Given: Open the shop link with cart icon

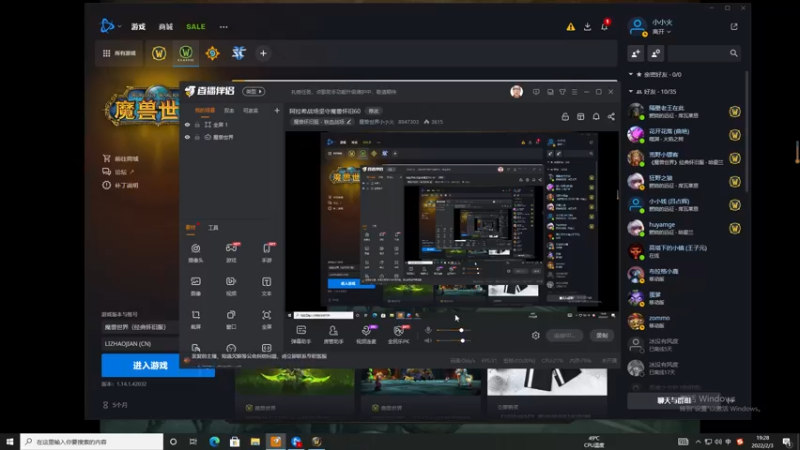Looking at the screenshot, I should (120, 159).
